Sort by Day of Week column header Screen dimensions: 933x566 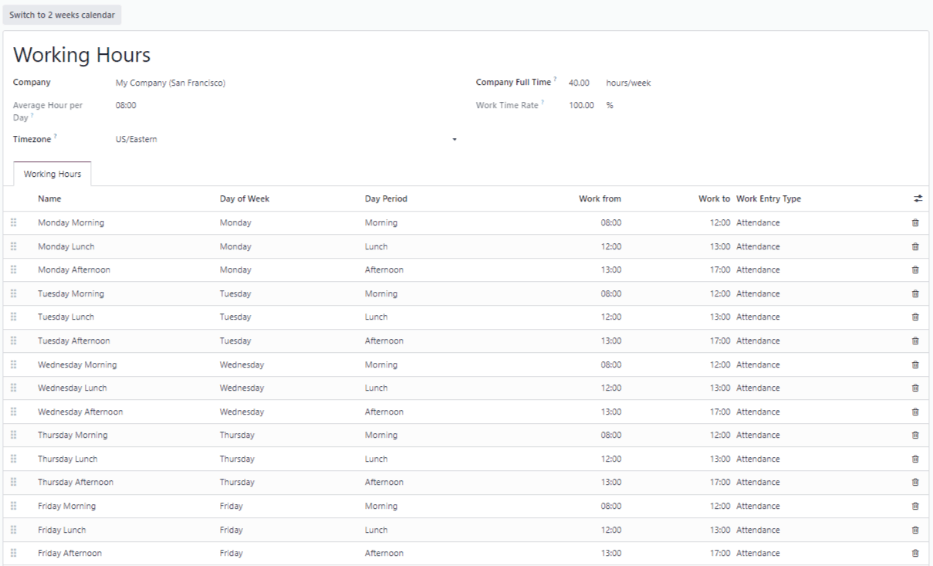(244, 199)
